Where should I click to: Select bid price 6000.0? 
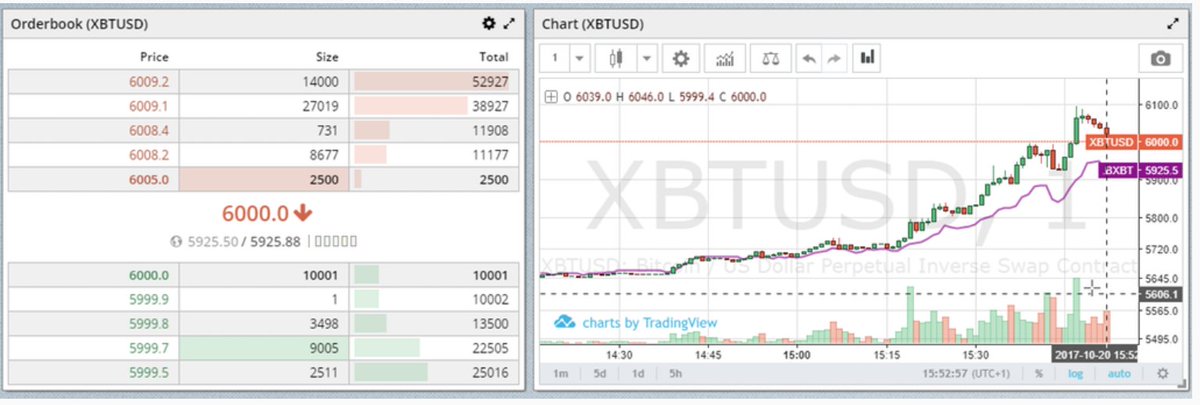tap(148, 275)
